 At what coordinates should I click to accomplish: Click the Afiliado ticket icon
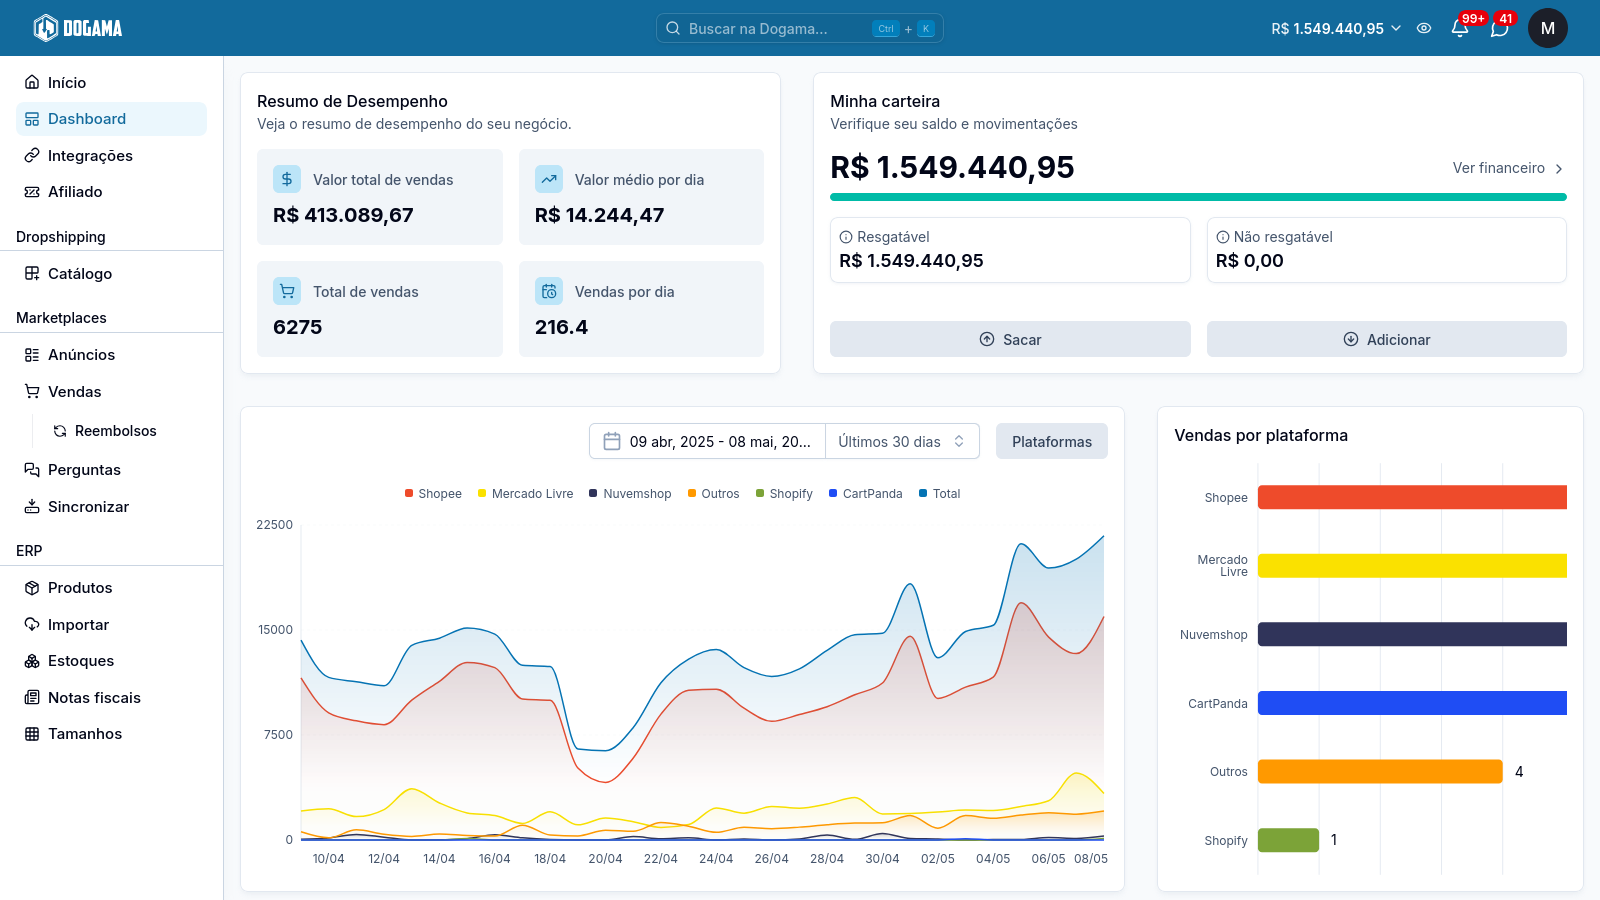[x=32, y=192]
